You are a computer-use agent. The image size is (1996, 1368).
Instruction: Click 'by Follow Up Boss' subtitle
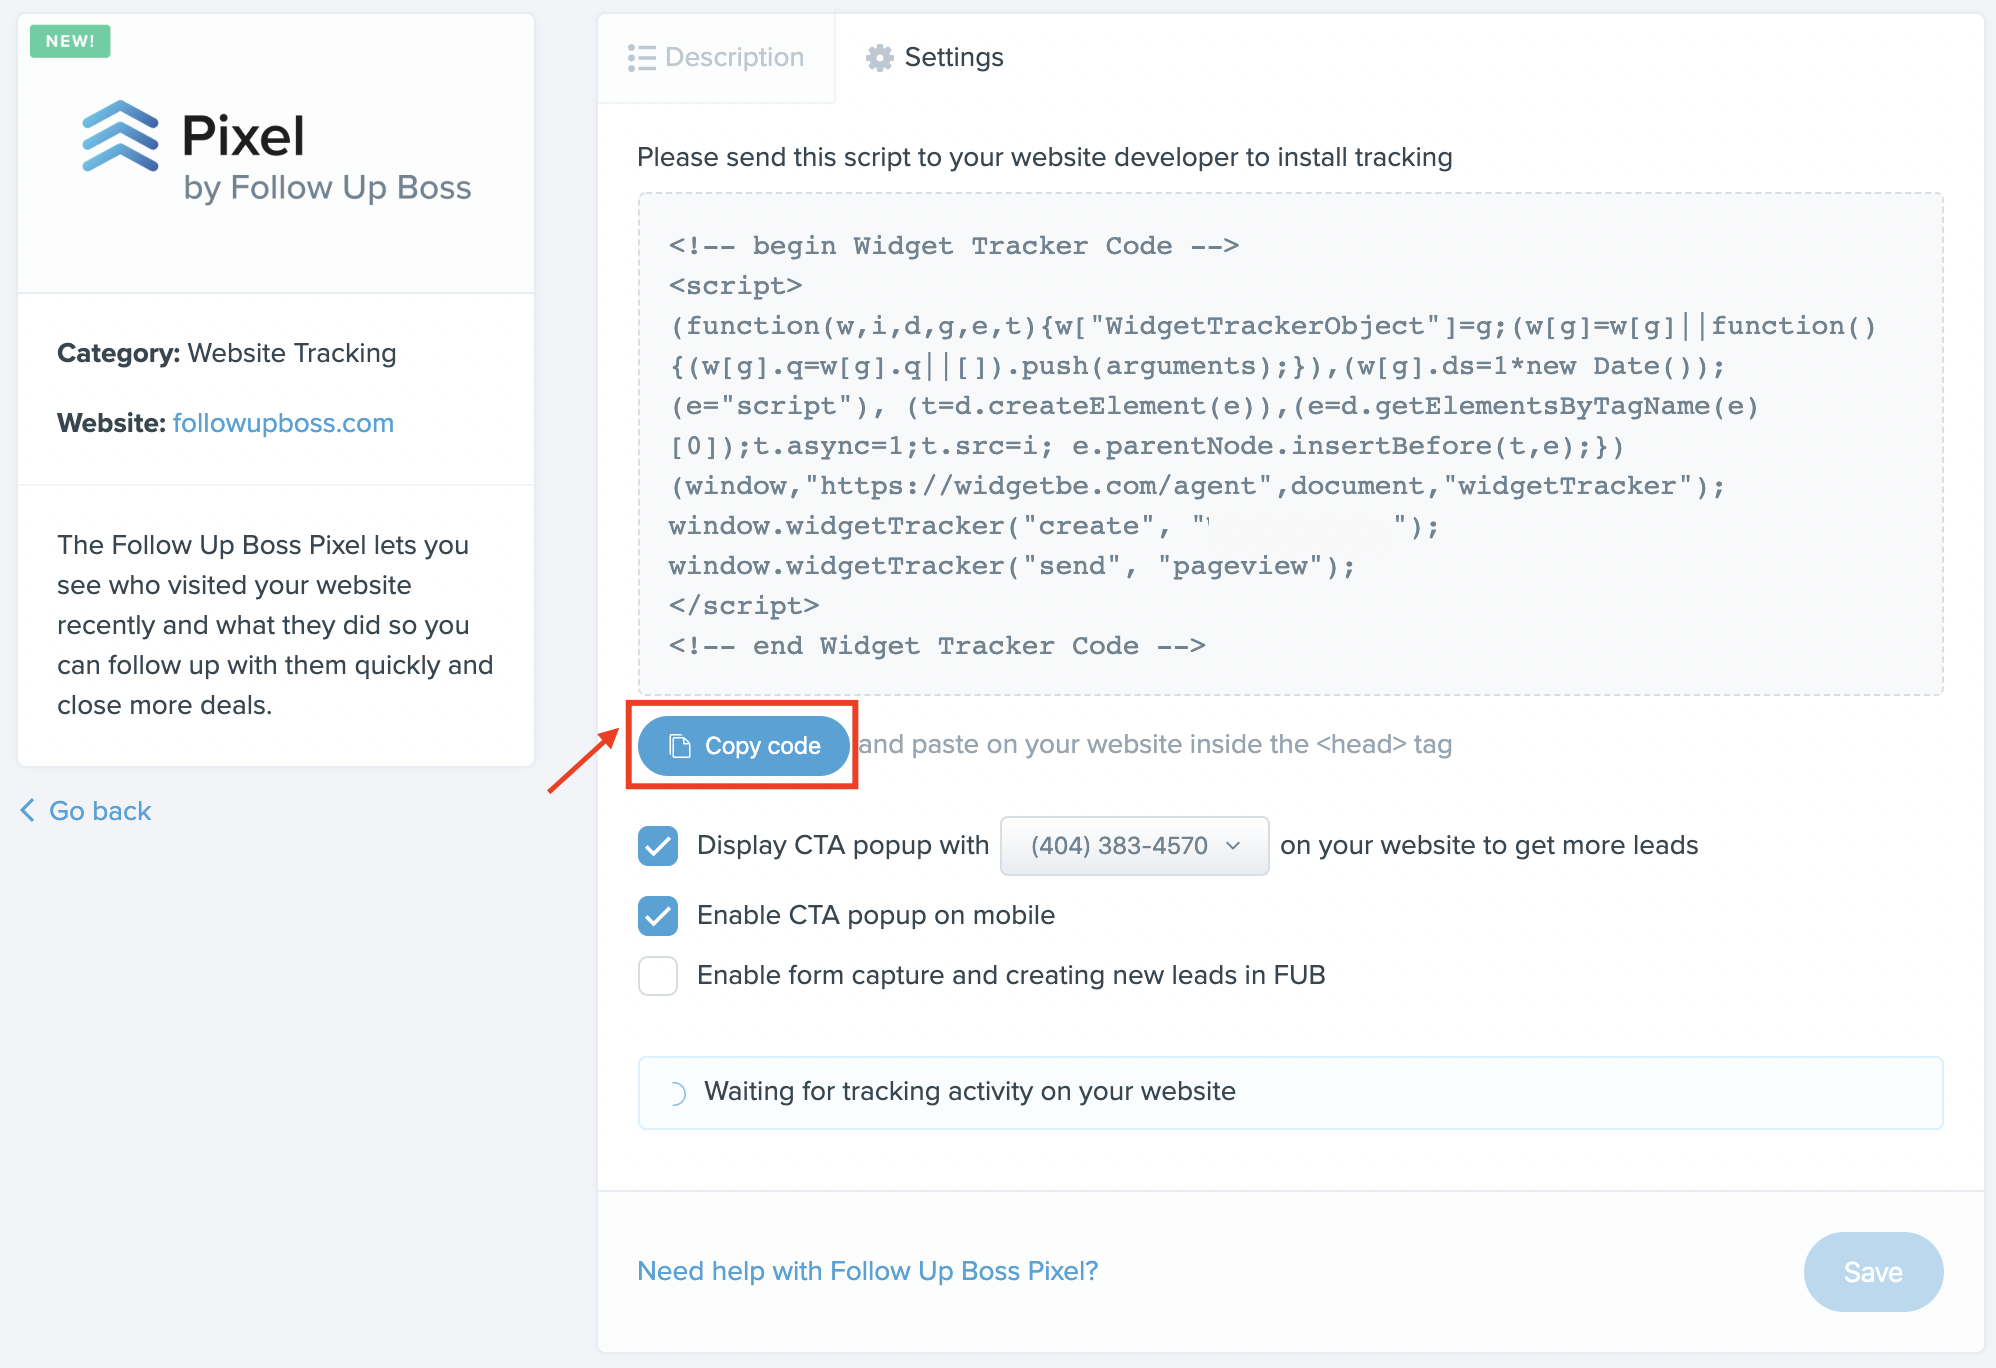tap(328, 188)
